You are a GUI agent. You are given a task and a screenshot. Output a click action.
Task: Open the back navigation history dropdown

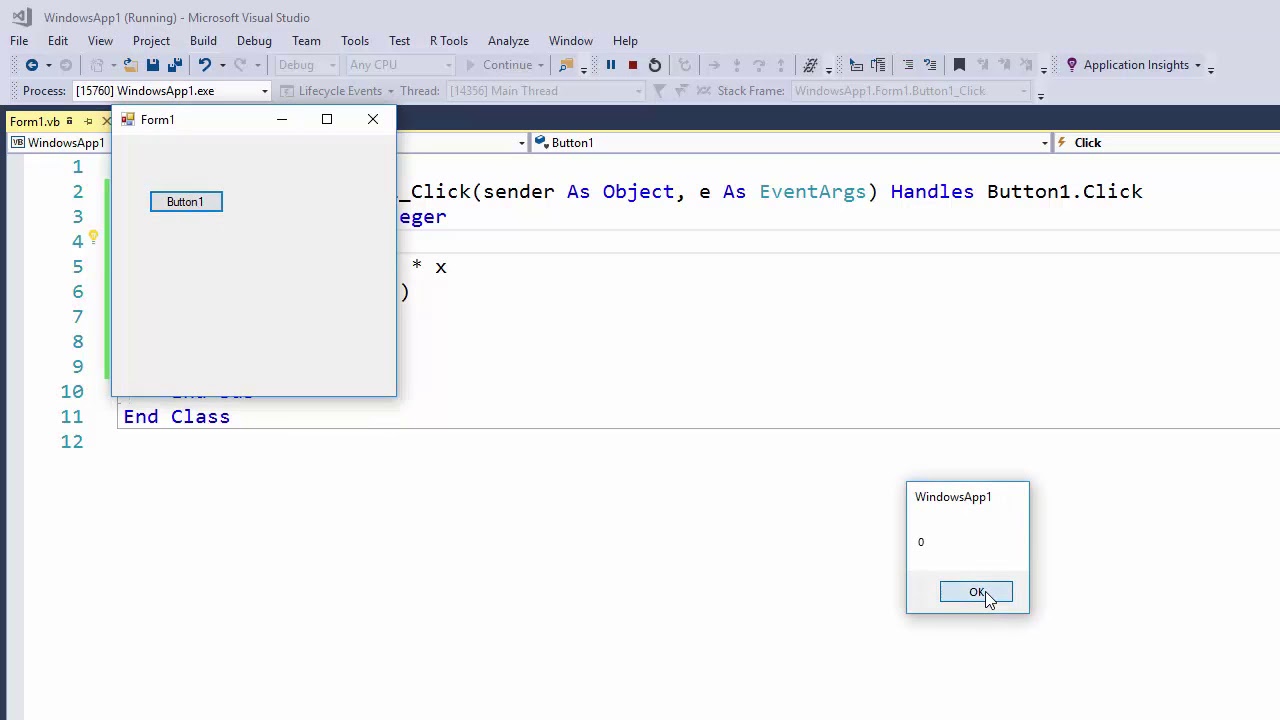tap(48, 65)
